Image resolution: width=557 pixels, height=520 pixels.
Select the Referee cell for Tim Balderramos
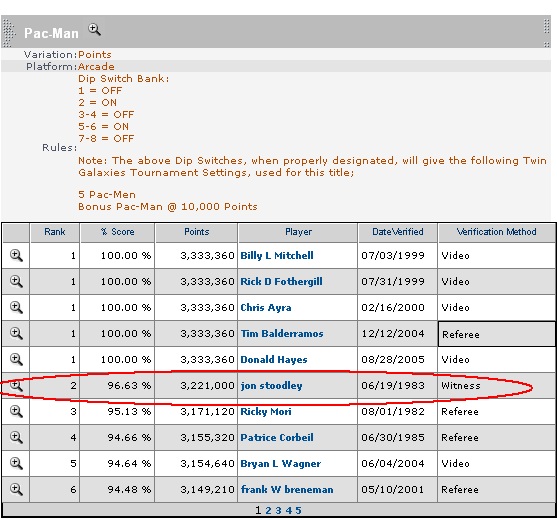497,334
